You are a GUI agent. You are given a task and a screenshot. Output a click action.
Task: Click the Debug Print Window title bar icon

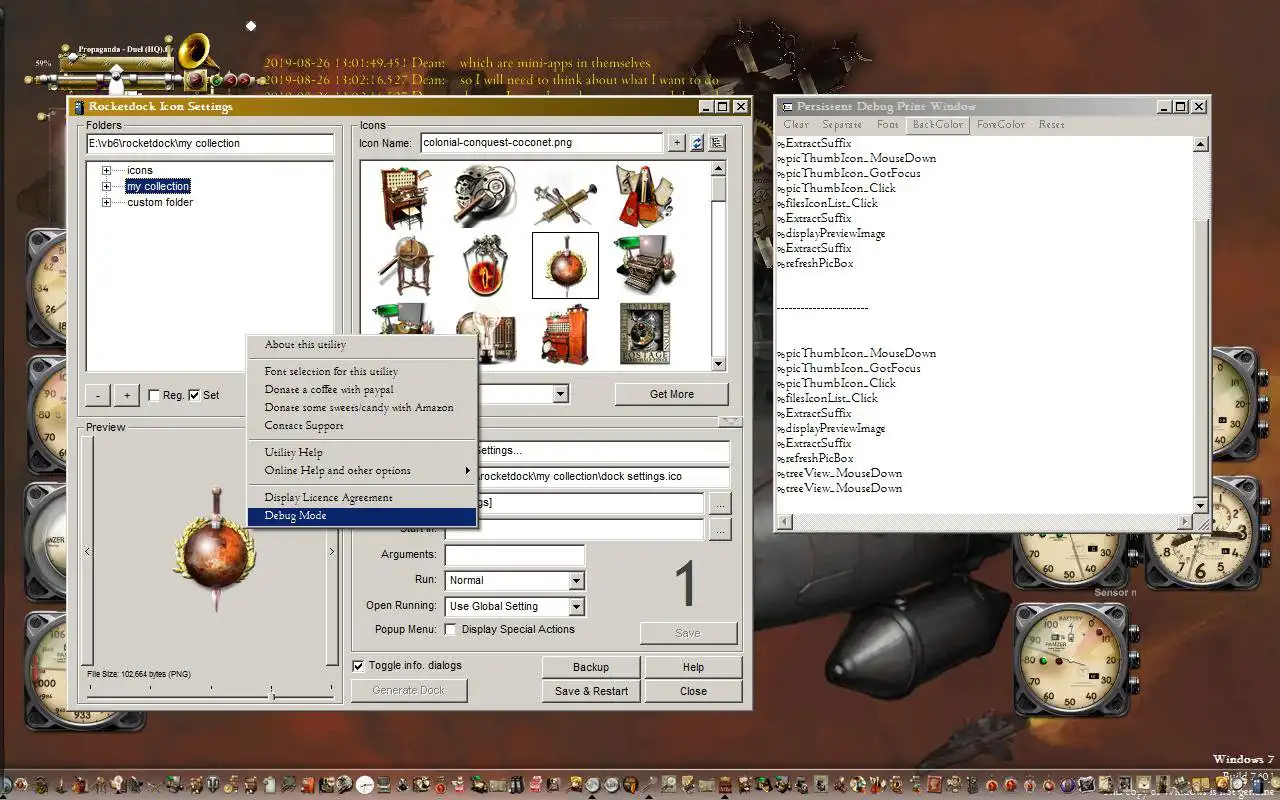pyautogui.click(x=786, y=106)
